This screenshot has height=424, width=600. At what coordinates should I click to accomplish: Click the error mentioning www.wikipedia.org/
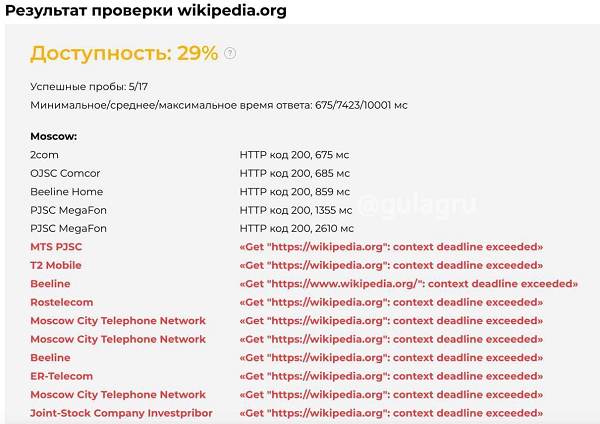408,284
